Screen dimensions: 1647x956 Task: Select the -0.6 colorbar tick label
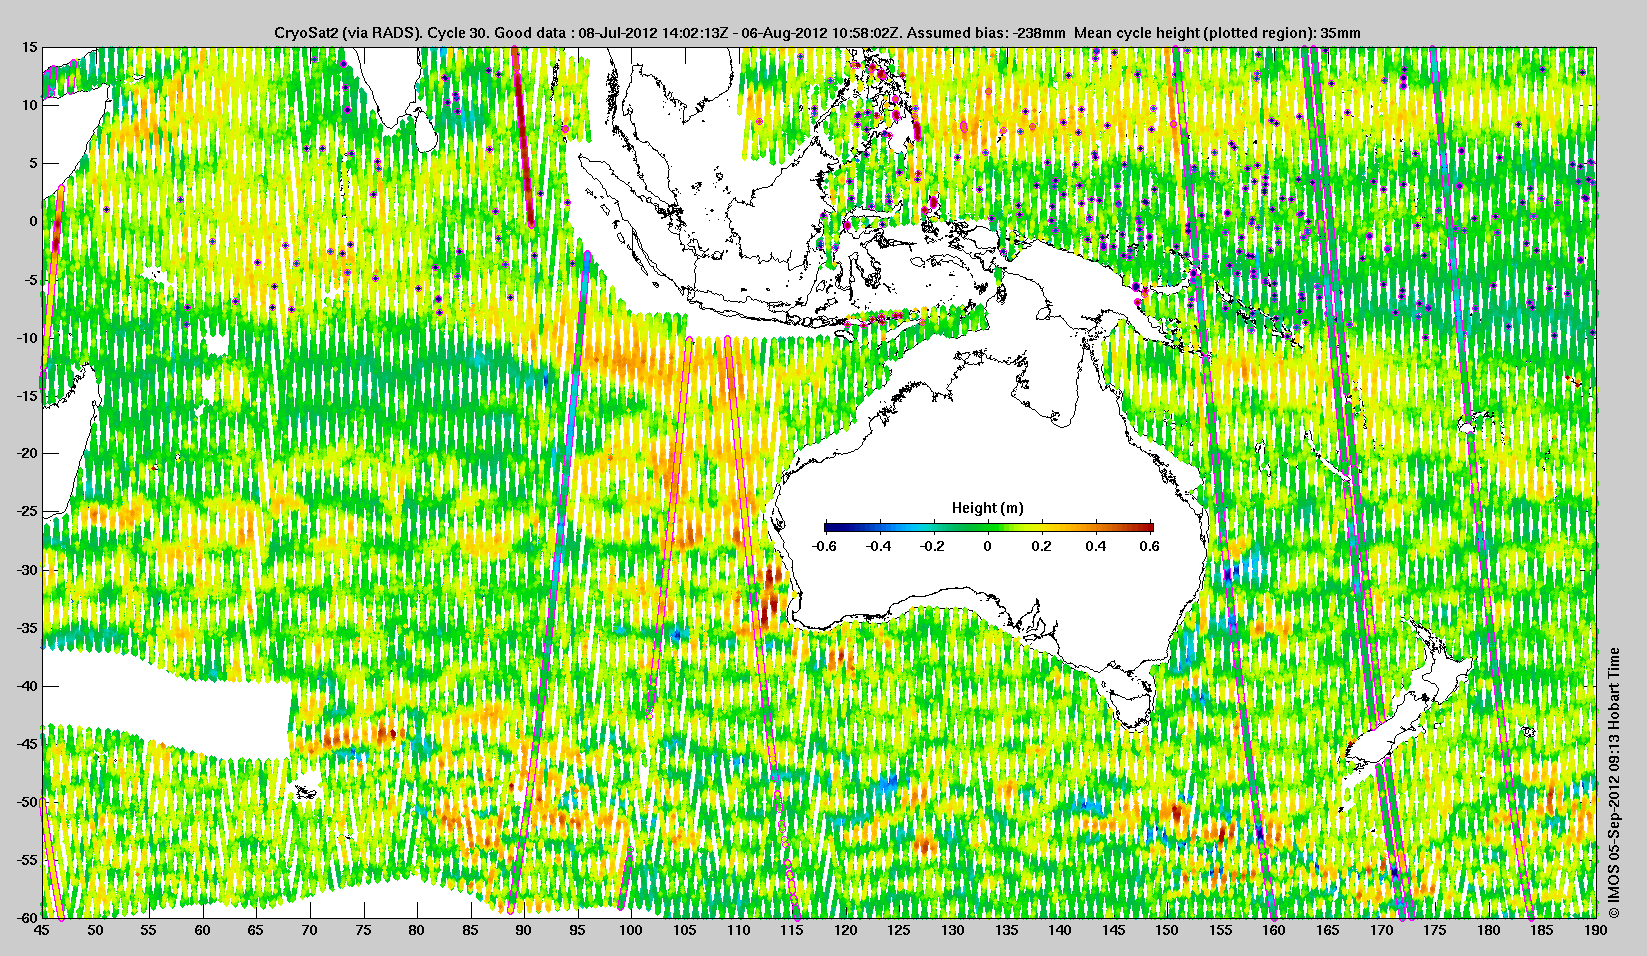(824, 546)
